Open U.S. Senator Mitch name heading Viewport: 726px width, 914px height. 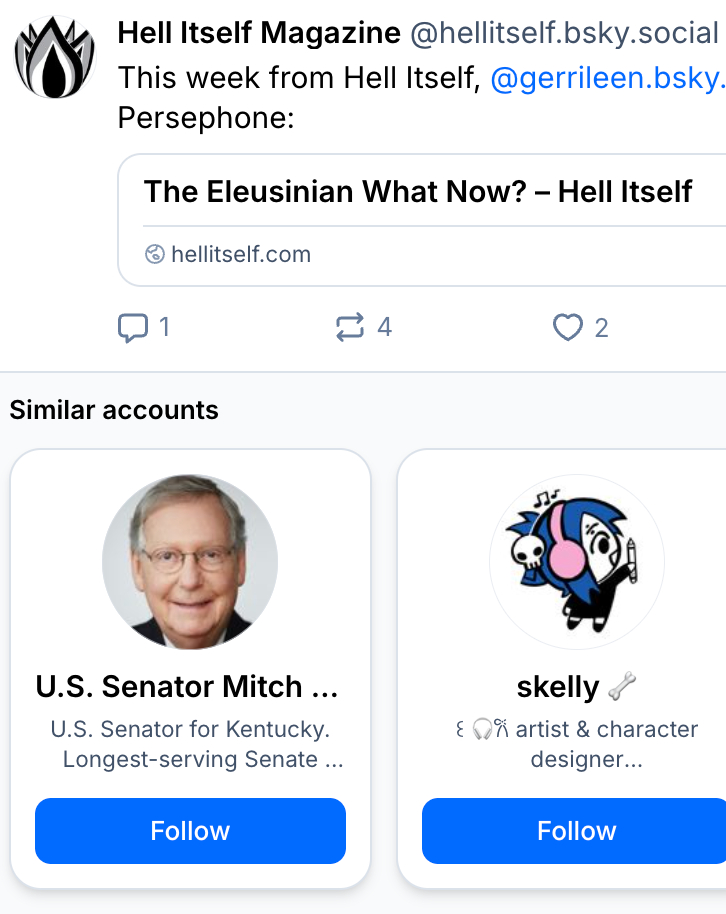click(x=187, y=687)
